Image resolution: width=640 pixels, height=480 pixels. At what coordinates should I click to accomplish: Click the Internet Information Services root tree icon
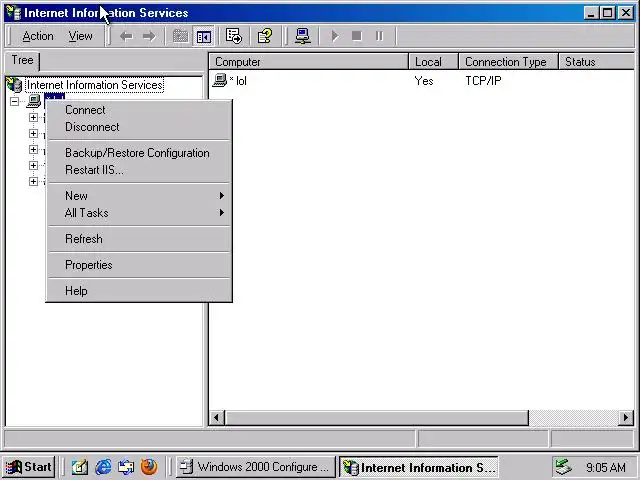point(14,84)
